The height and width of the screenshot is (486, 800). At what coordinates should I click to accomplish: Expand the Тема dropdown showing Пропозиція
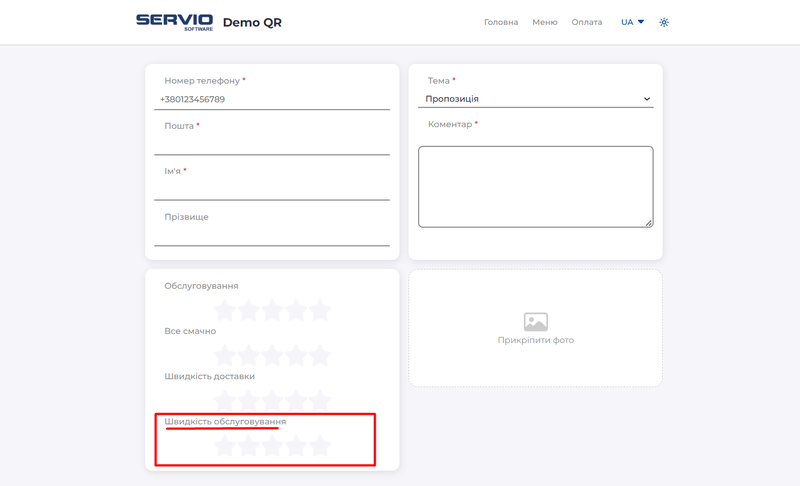[x=535, y=99]
